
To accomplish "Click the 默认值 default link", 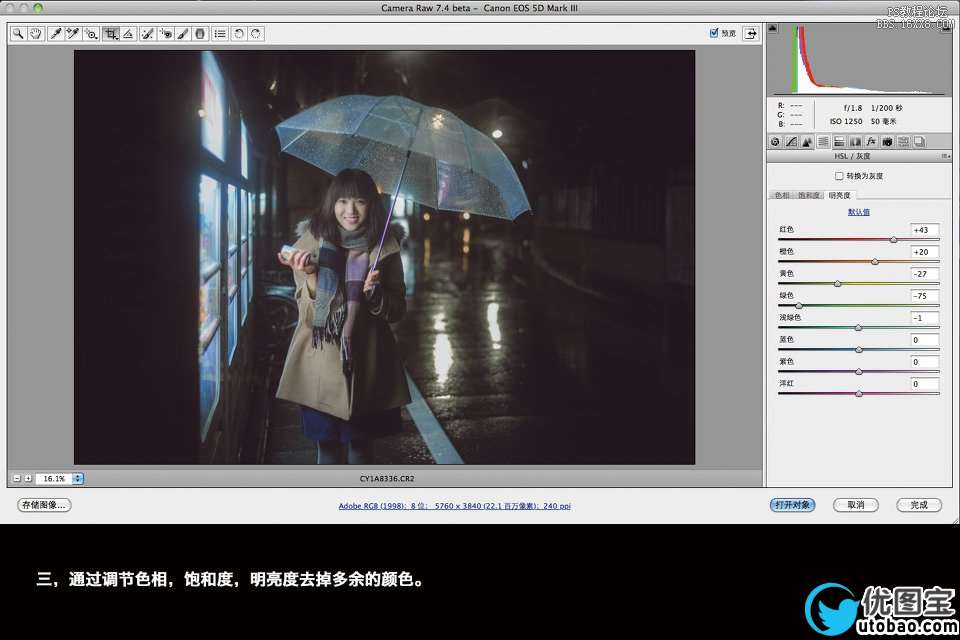I will (858, 212).
